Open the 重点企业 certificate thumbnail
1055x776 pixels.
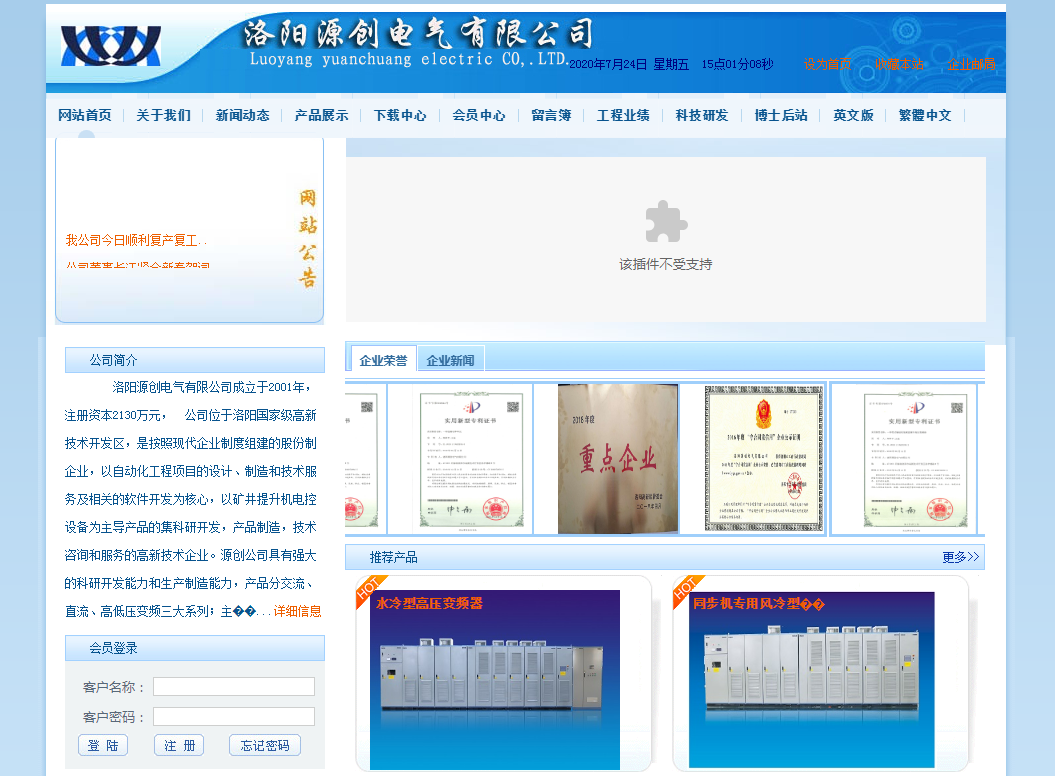coord(617,458)
